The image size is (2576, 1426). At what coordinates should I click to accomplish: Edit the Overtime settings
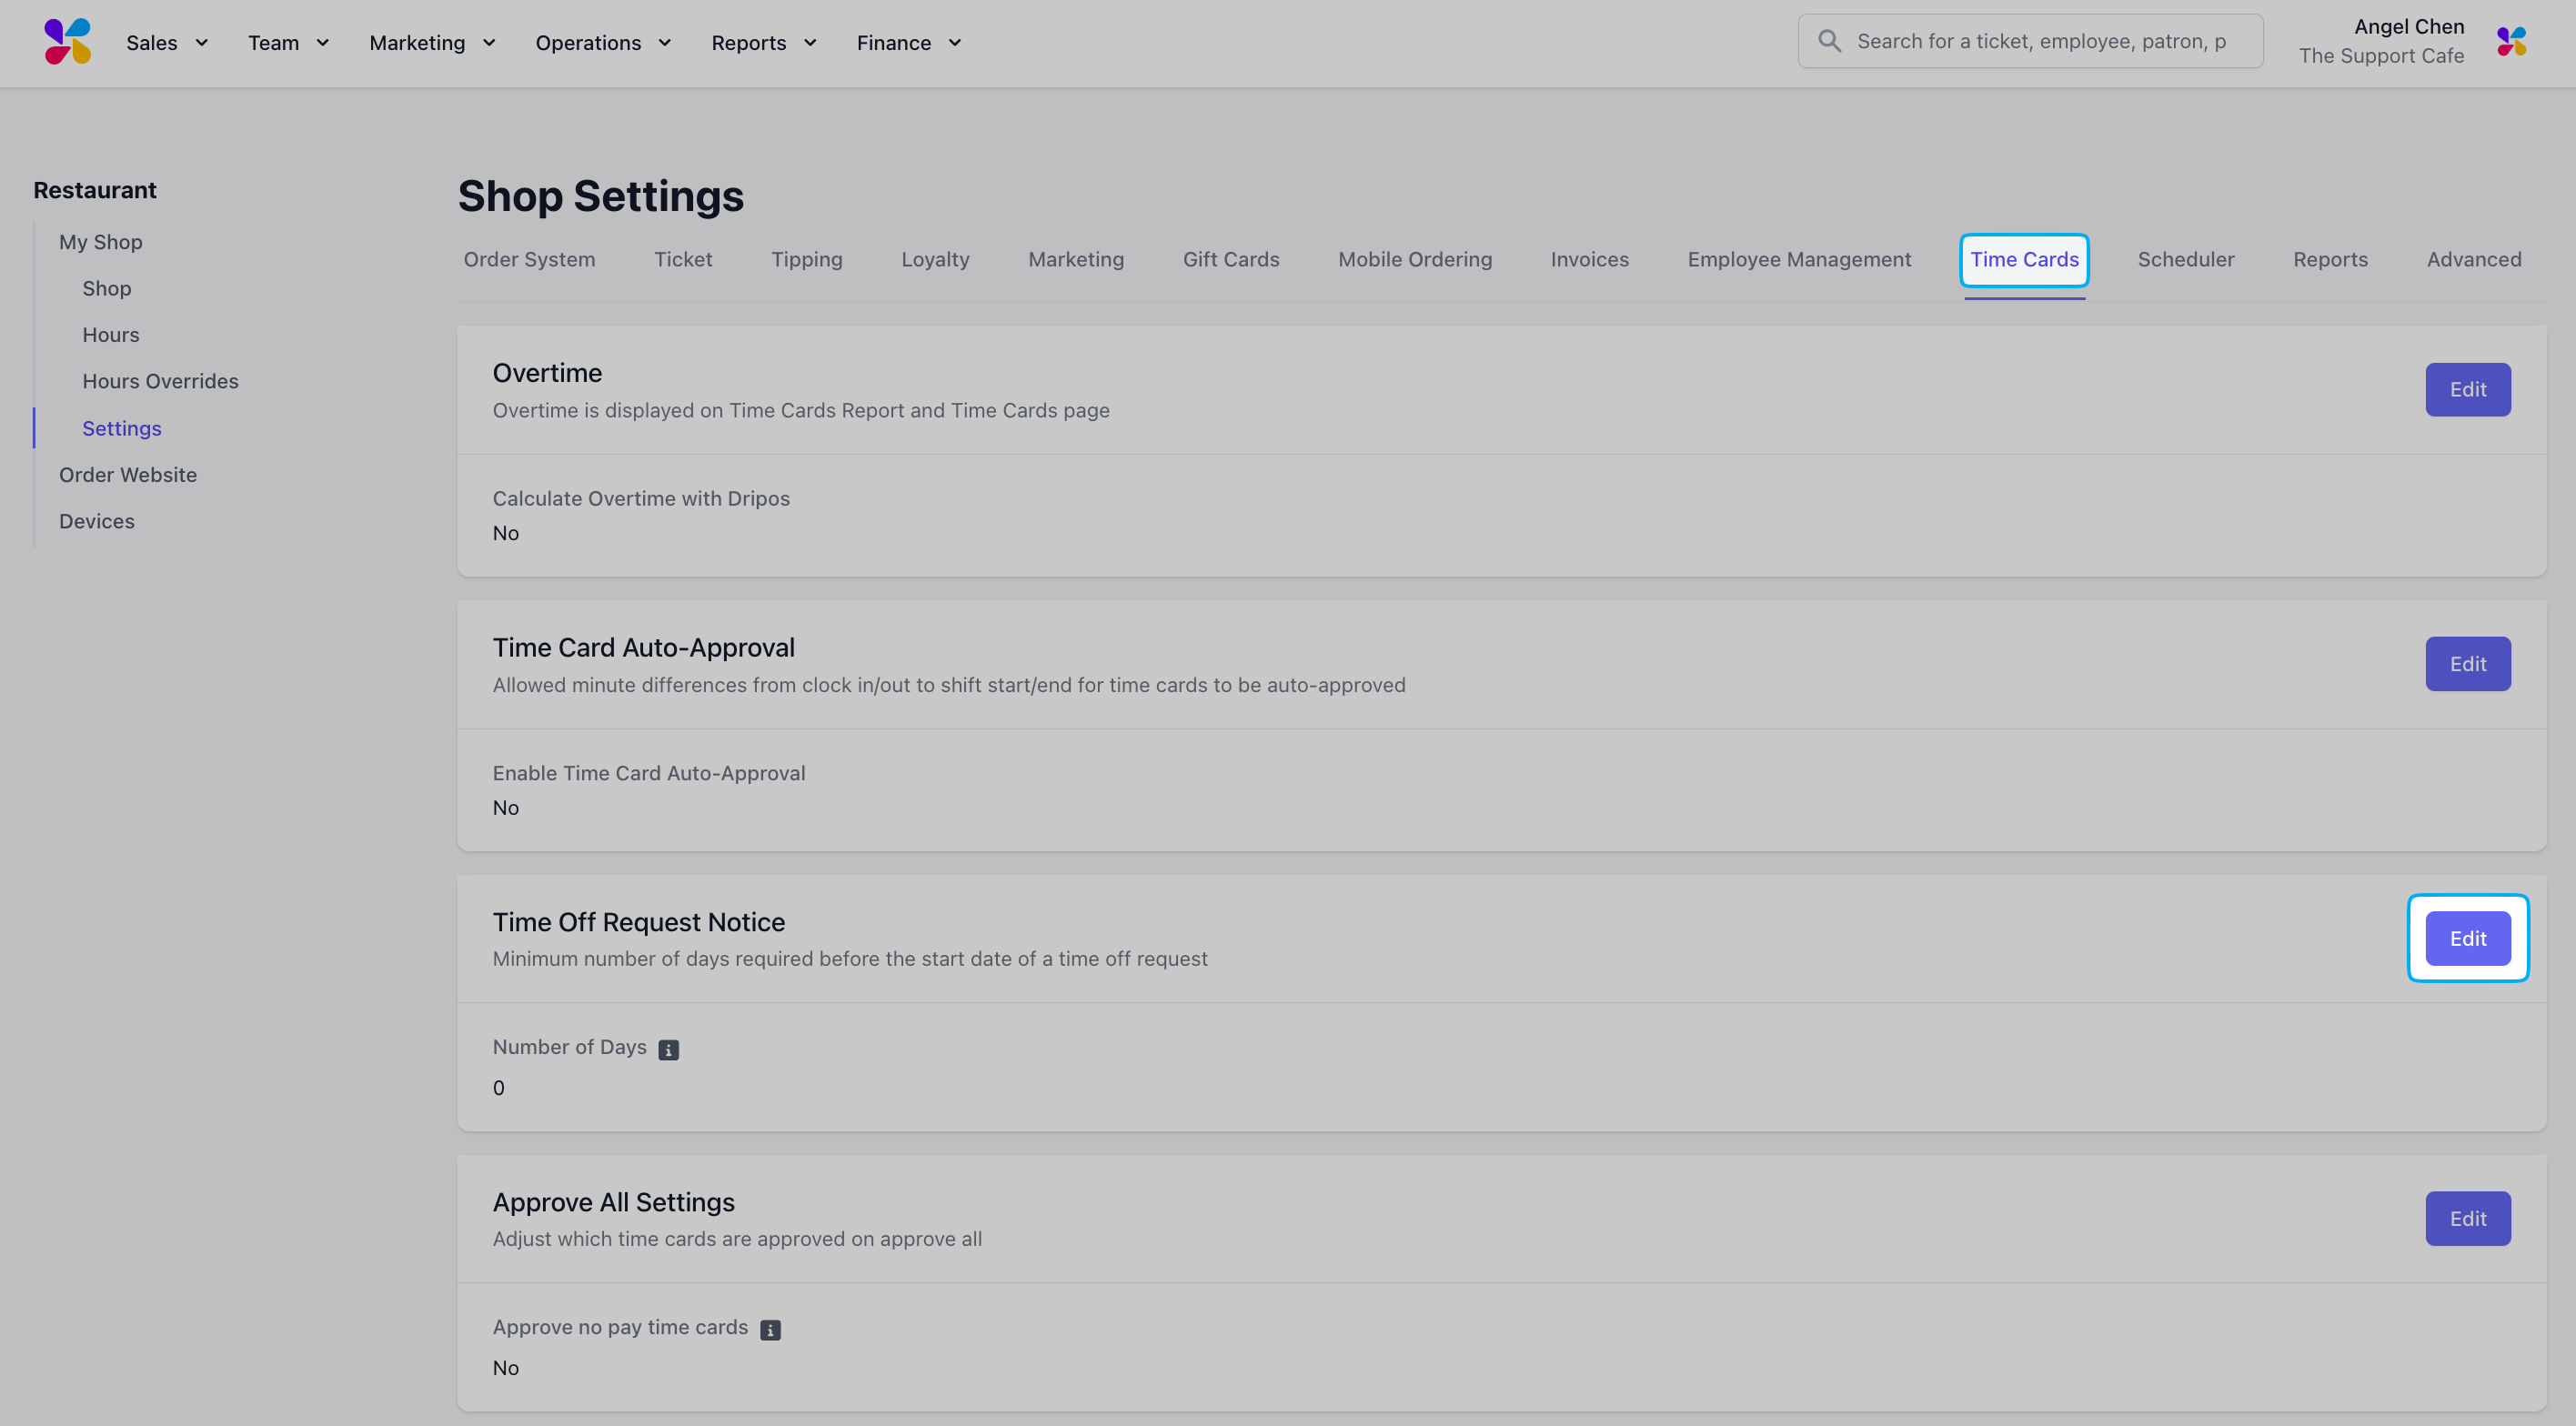2467,389
